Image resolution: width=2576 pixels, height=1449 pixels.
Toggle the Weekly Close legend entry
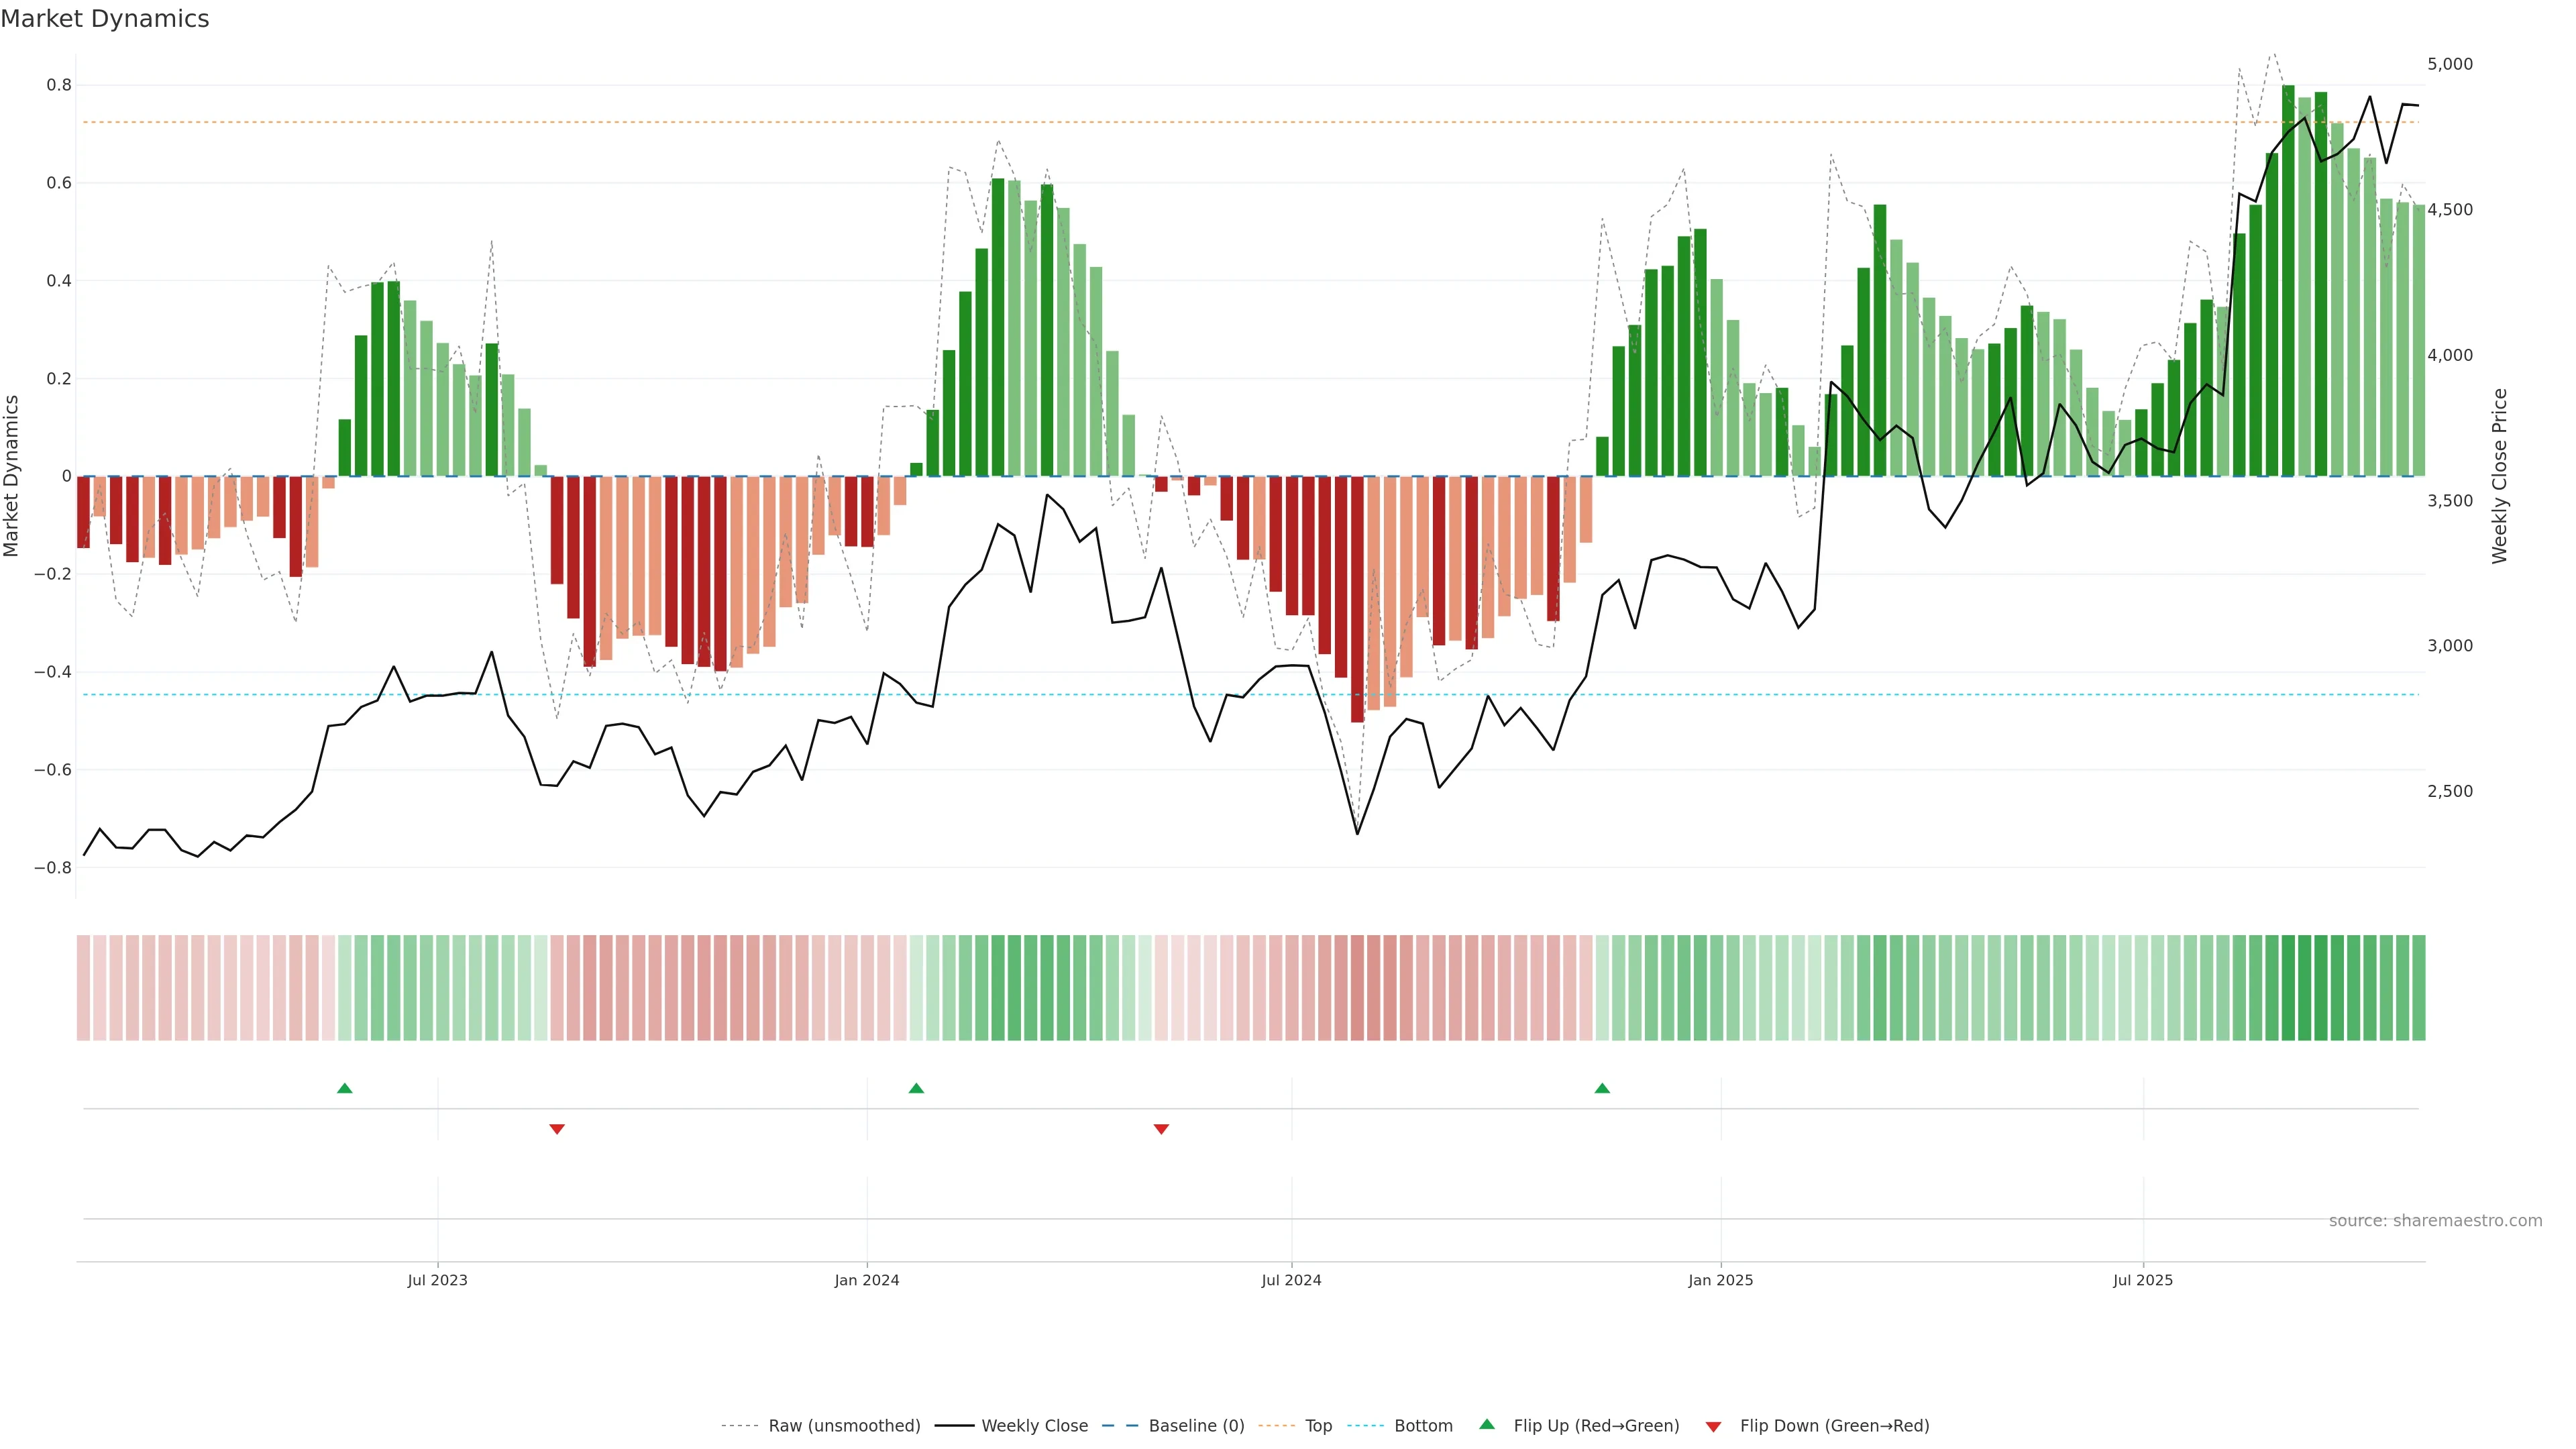pyautogui.click(x=1034, y=1426)
